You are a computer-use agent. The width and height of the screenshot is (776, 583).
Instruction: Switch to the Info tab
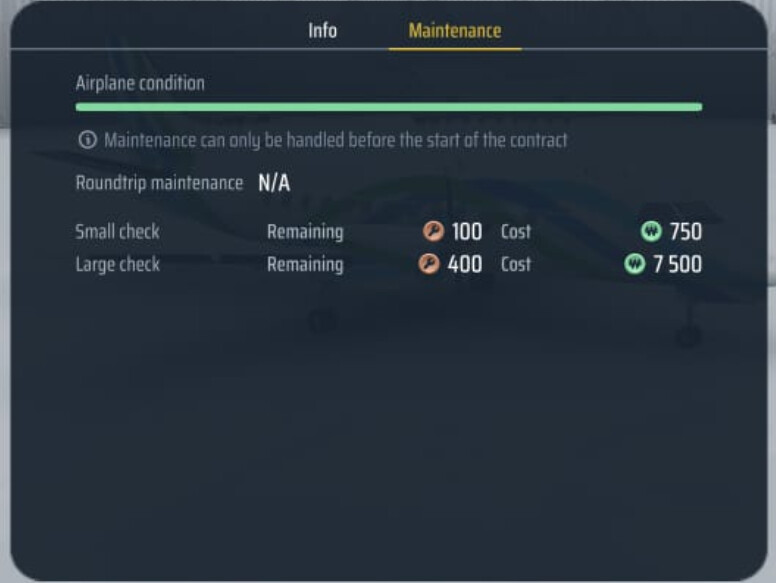tap(322, 30)
